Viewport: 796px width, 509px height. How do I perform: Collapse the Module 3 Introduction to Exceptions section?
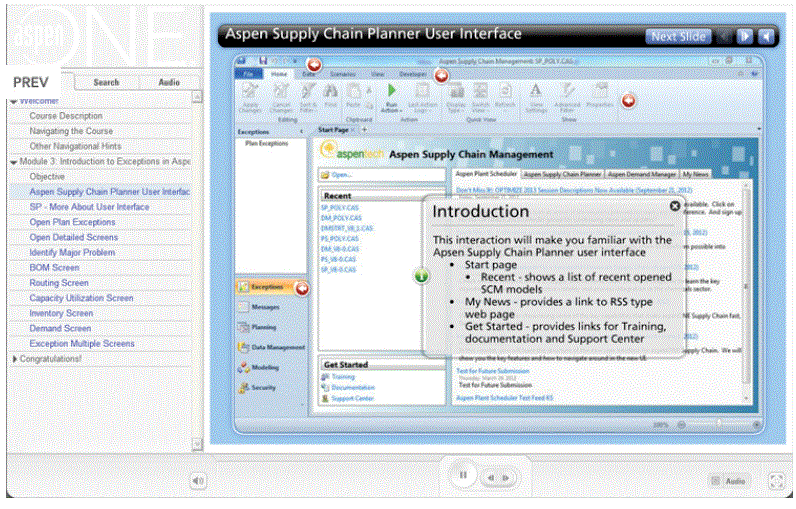pos(14,162)
